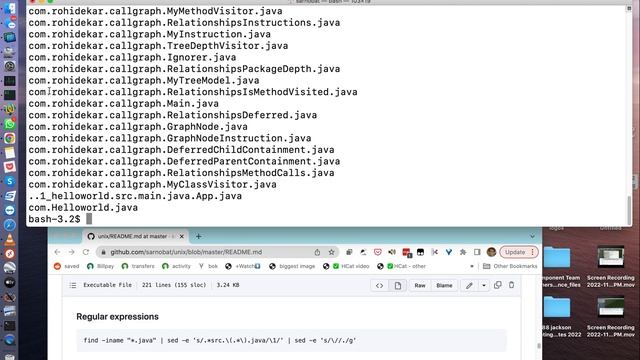Click the '3.24 KB' file size
Image resolution: width=640 pixels, height=360 pixels.
pos(228,285)
